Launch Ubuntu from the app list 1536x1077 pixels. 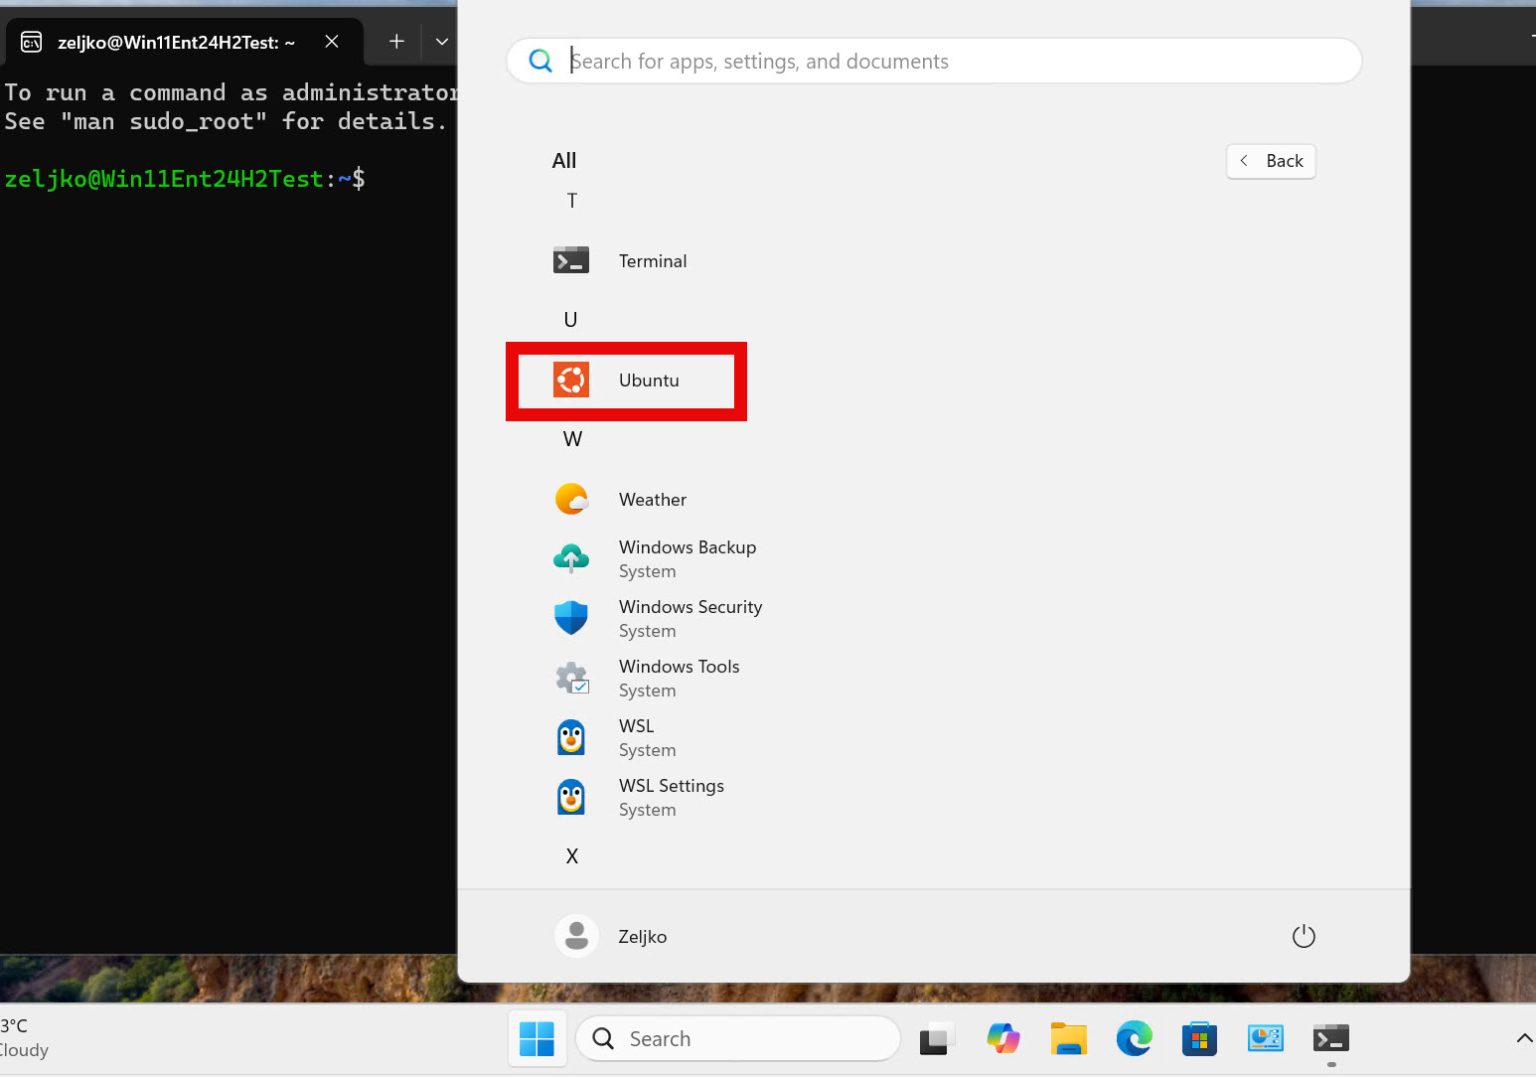coord(648,381)
